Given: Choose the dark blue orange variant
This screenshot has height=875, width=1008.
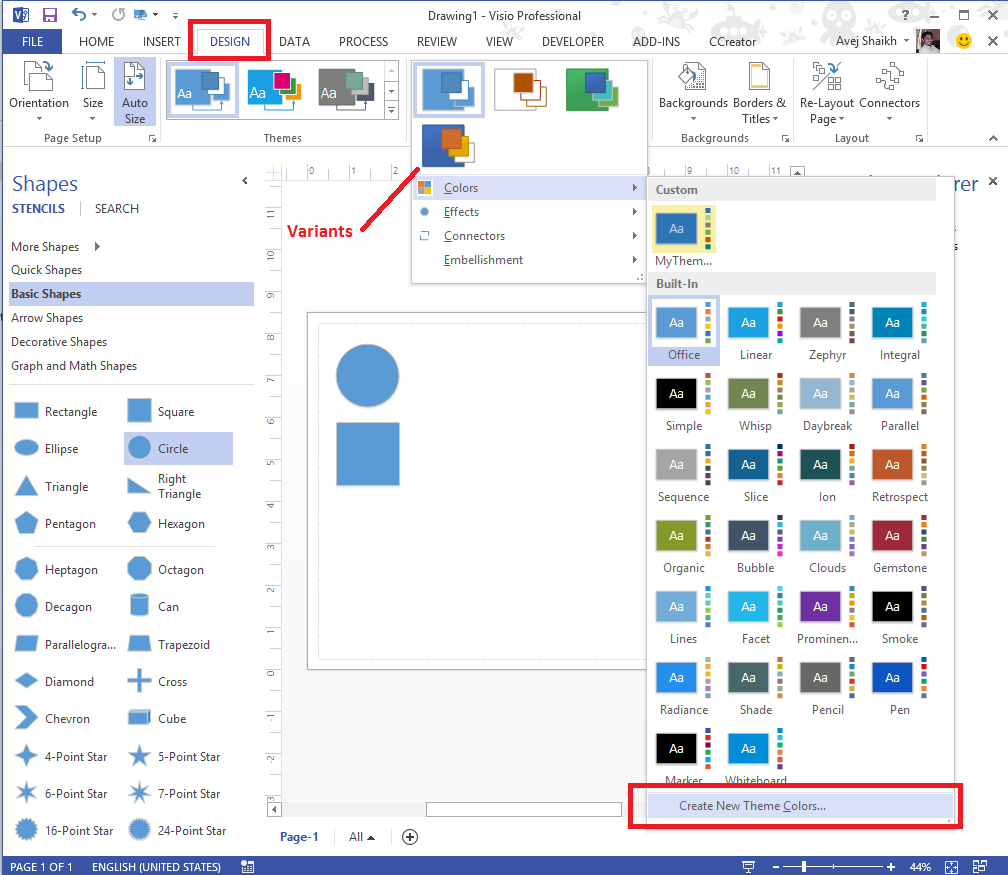Looking at the screenshot, I should [x=448, y=146].
